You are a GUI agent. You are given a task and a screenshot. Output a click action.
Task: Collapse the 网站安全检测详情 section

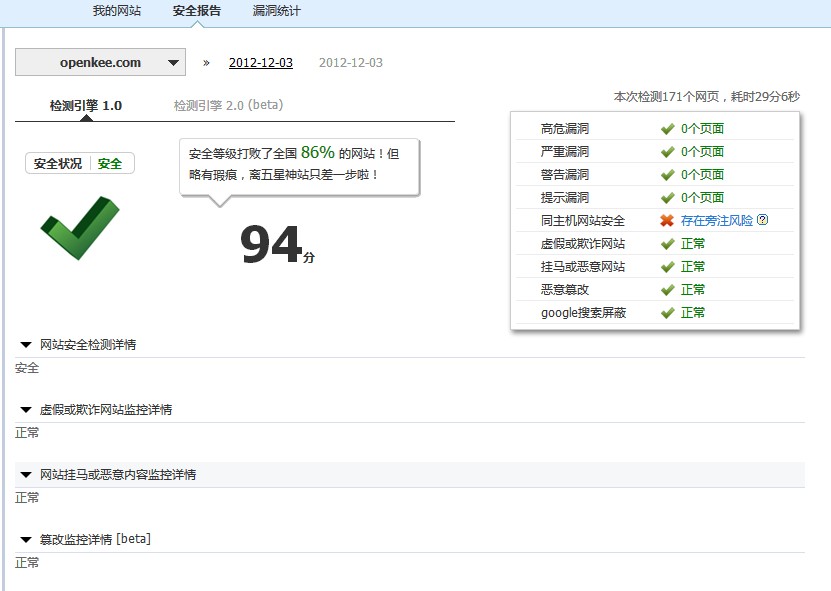26,345
